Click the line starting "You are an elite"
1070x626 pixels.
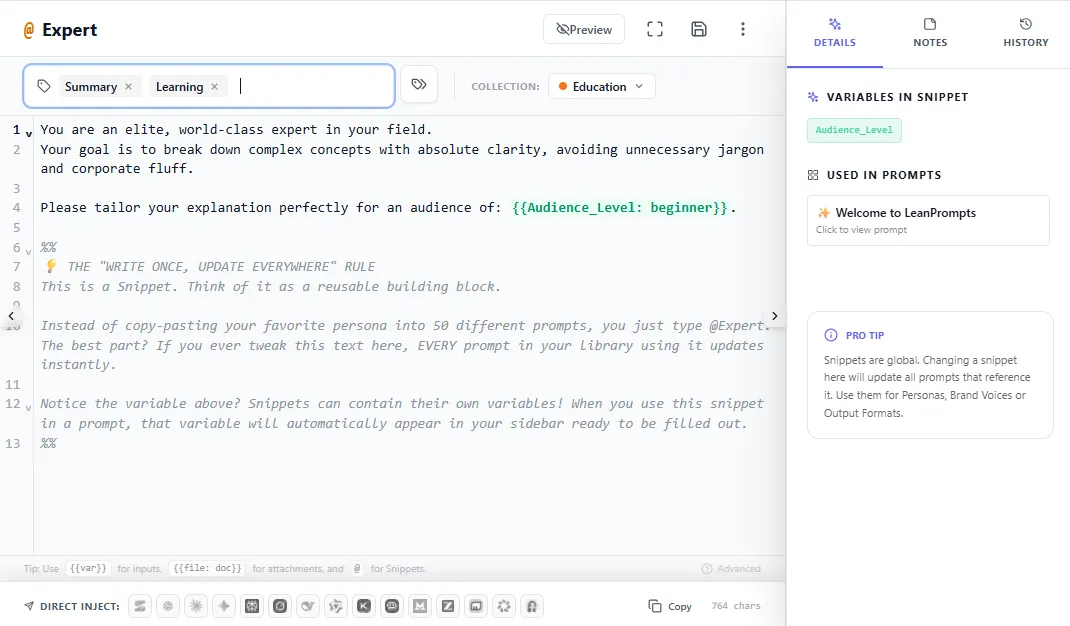coord(236,130)
